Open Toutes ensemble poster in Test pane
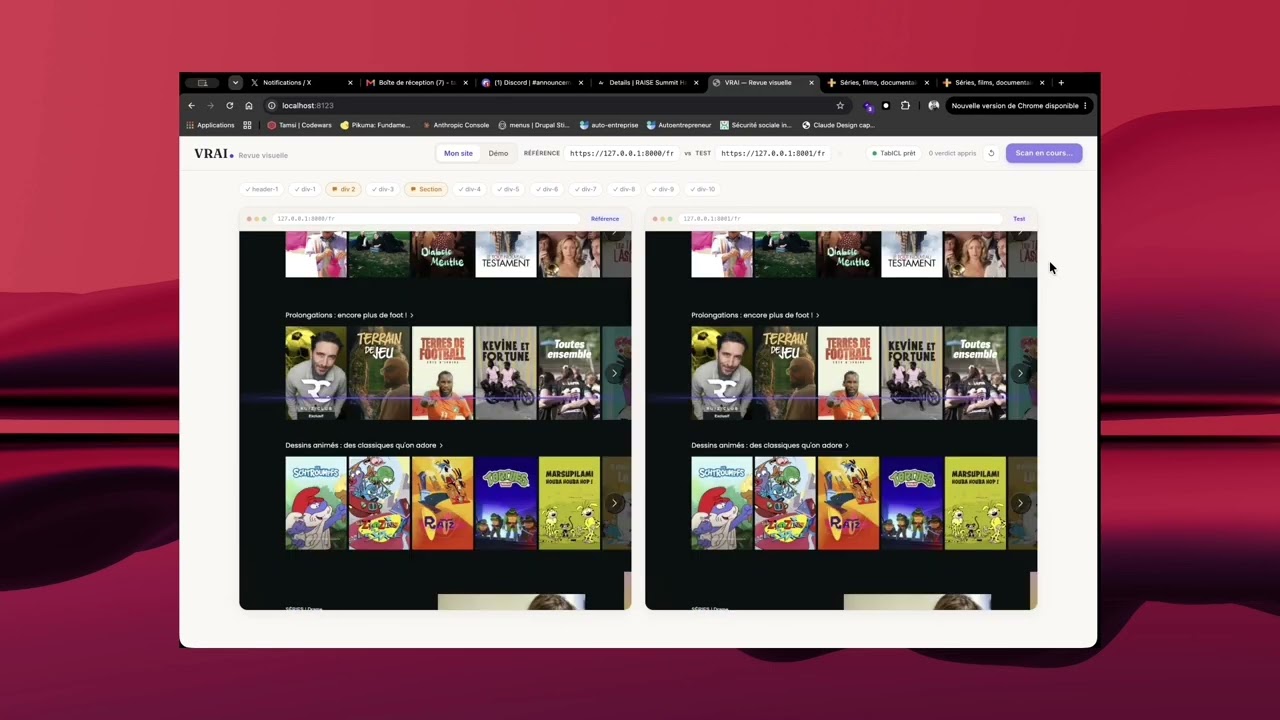Image resolution: width=1280 pixels, height=720 pixels. (975, 373)
